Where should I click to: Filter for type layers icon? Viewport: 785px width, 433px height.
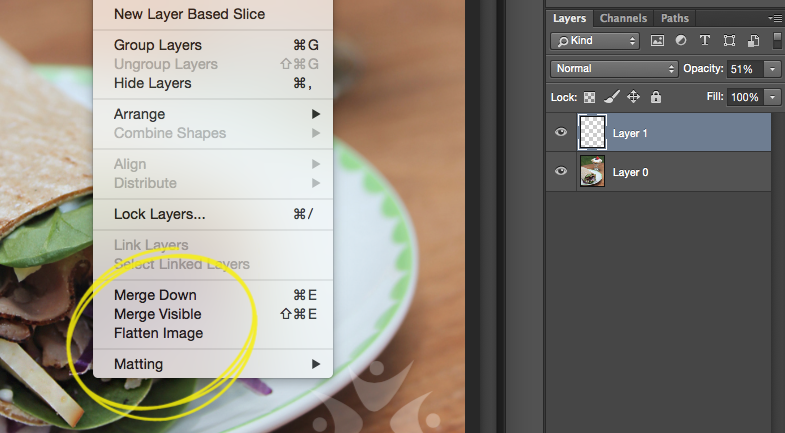coord(705,41)
